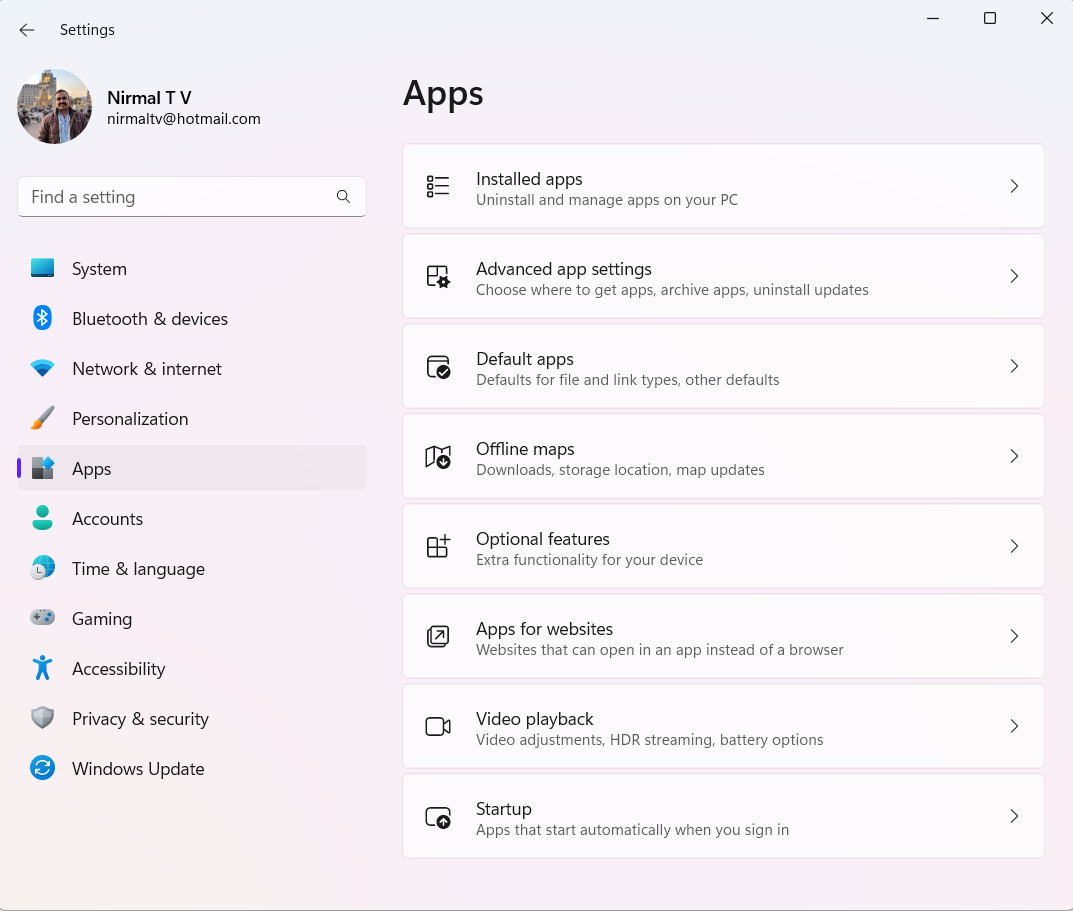Click the Apps for websites icon
Image resolution: width=1073 pixels, height=911 pixels.
(x=438, y=637)
